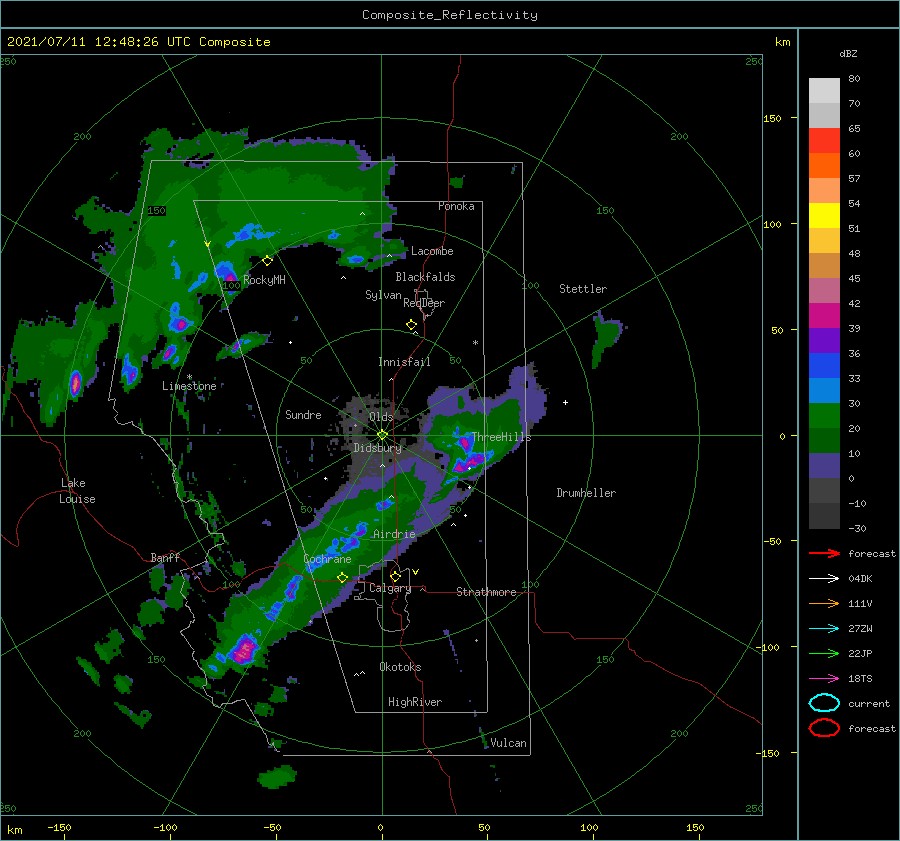Click the Lacombe town label
This screenshot has height=841, width=900.
(432, 251)
